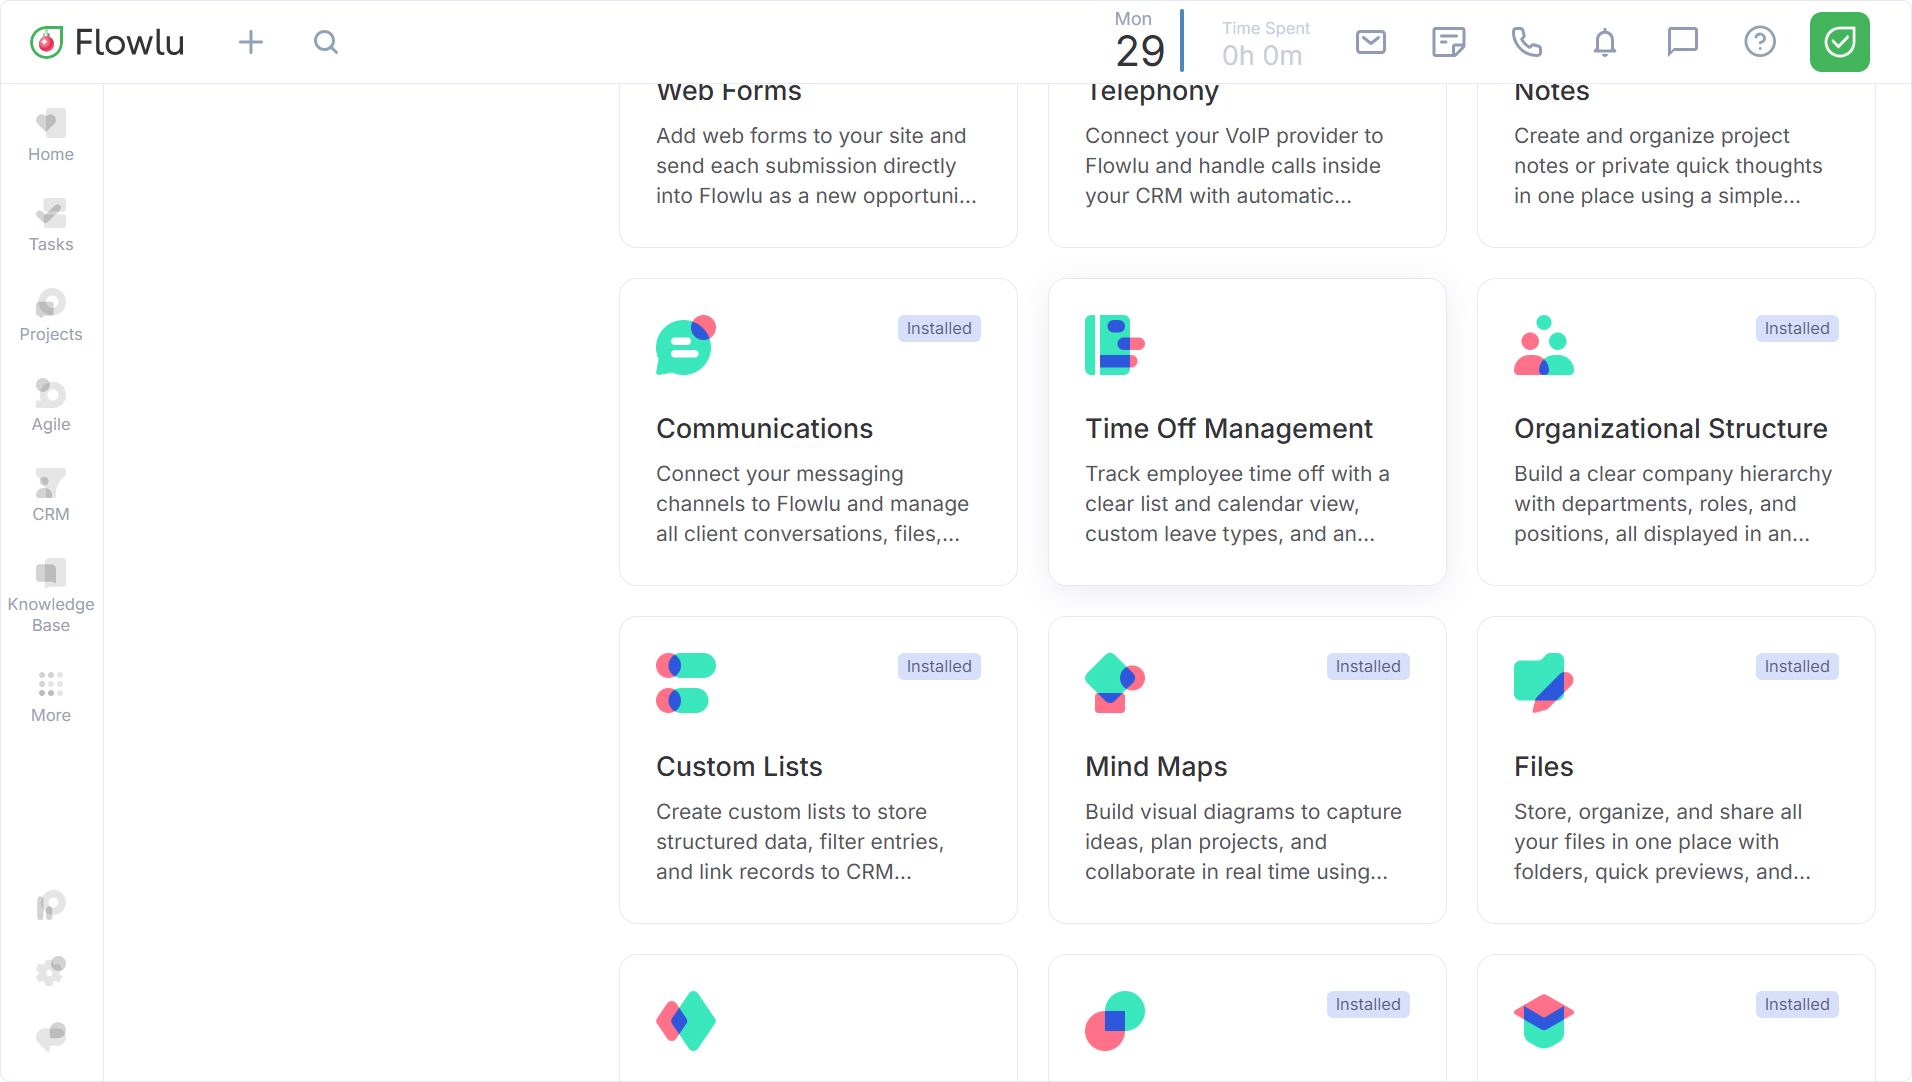
Task: Click the phone call icon
Action: tap(1526, 42)
